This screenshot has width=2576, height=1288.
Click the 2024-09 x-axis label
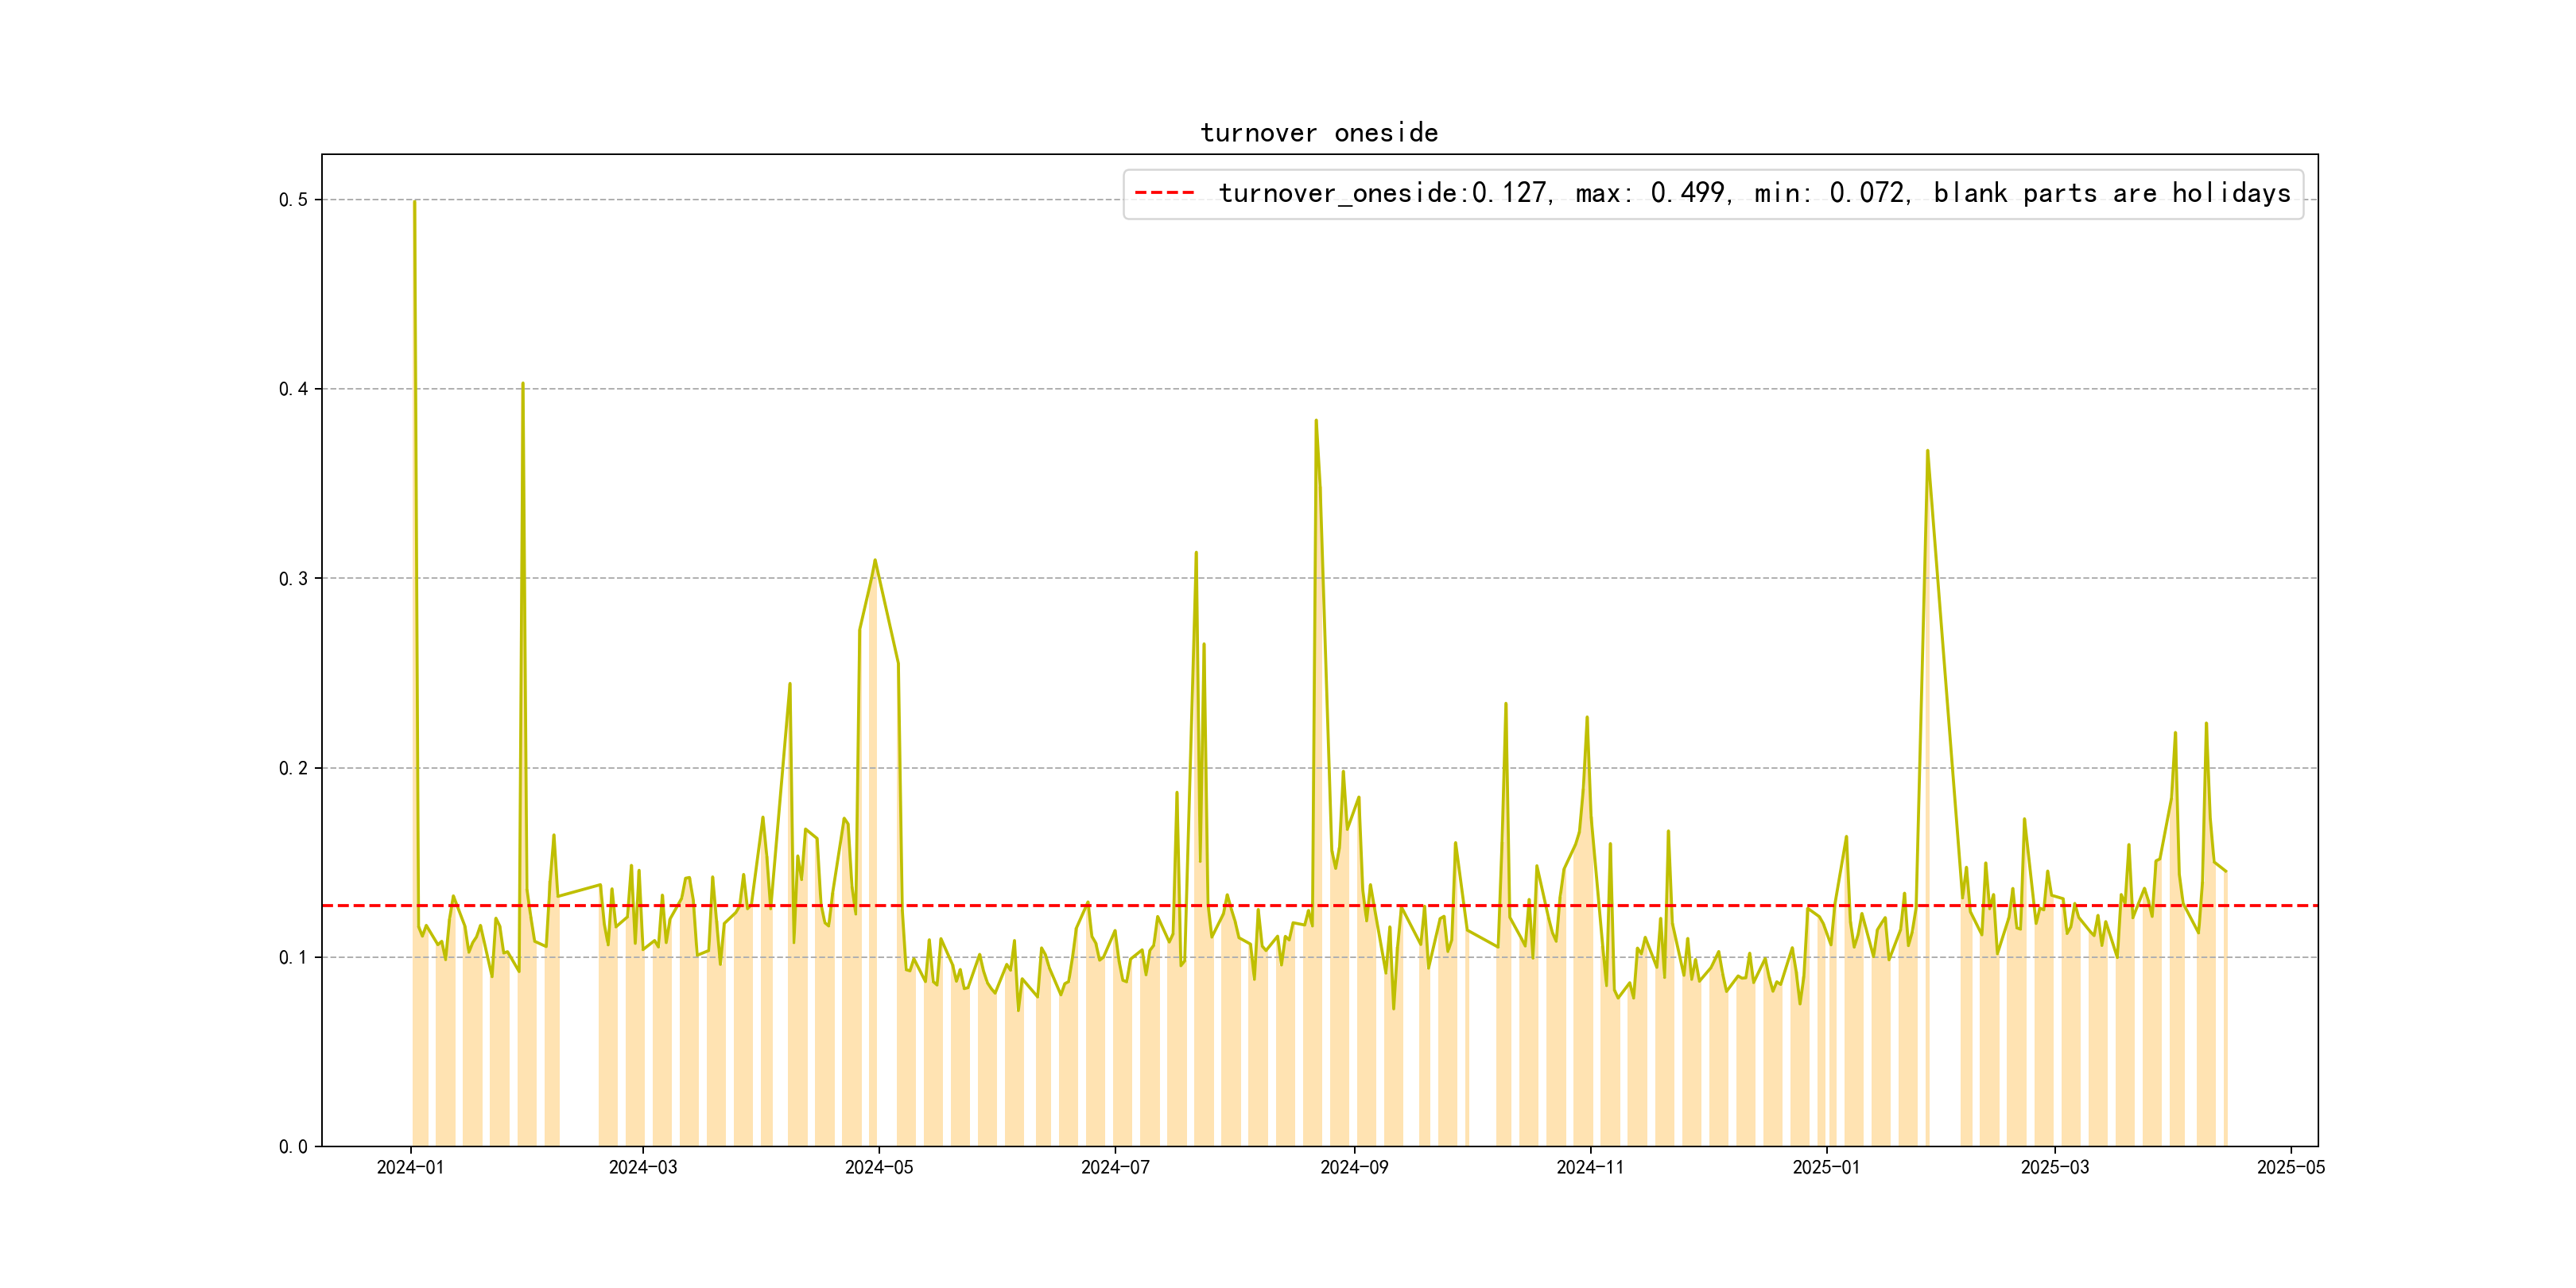1354,1167
